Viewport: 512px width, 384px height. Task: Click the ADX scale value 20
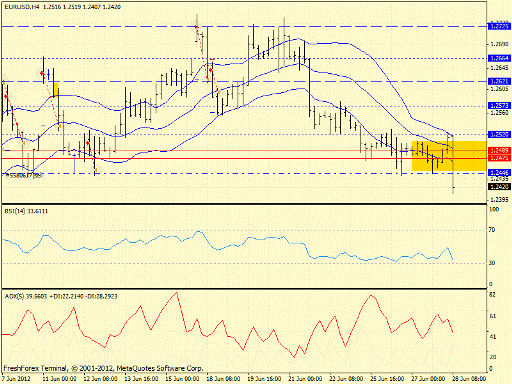point(492,357)
